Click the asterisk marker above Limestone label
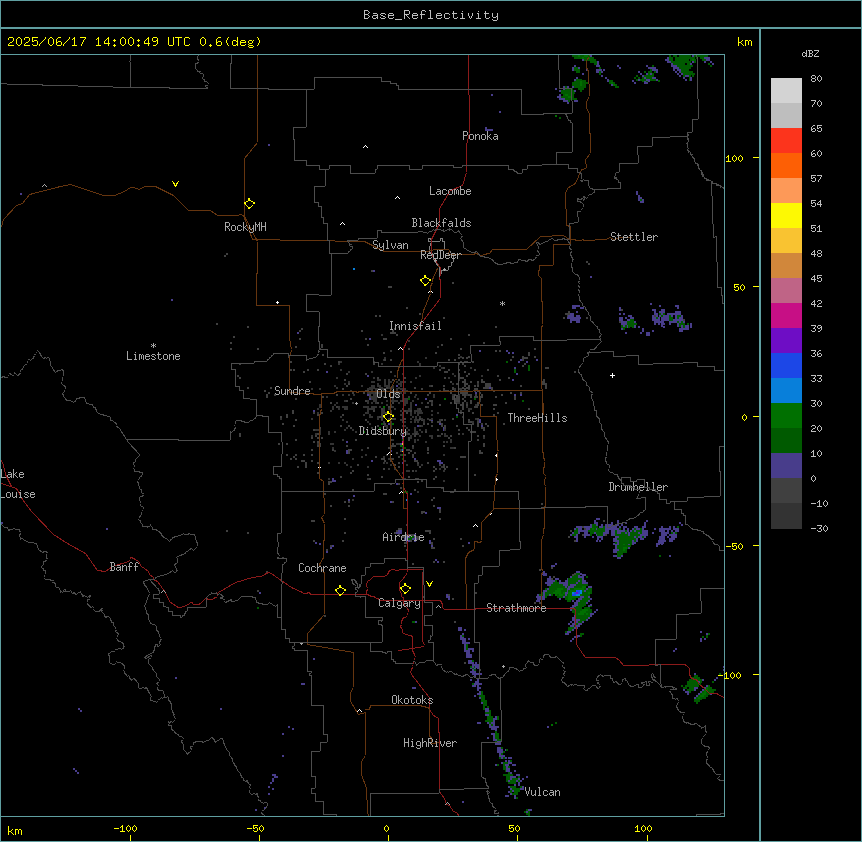Viewport: 862px width, 842px height. (x=153, y=346)
